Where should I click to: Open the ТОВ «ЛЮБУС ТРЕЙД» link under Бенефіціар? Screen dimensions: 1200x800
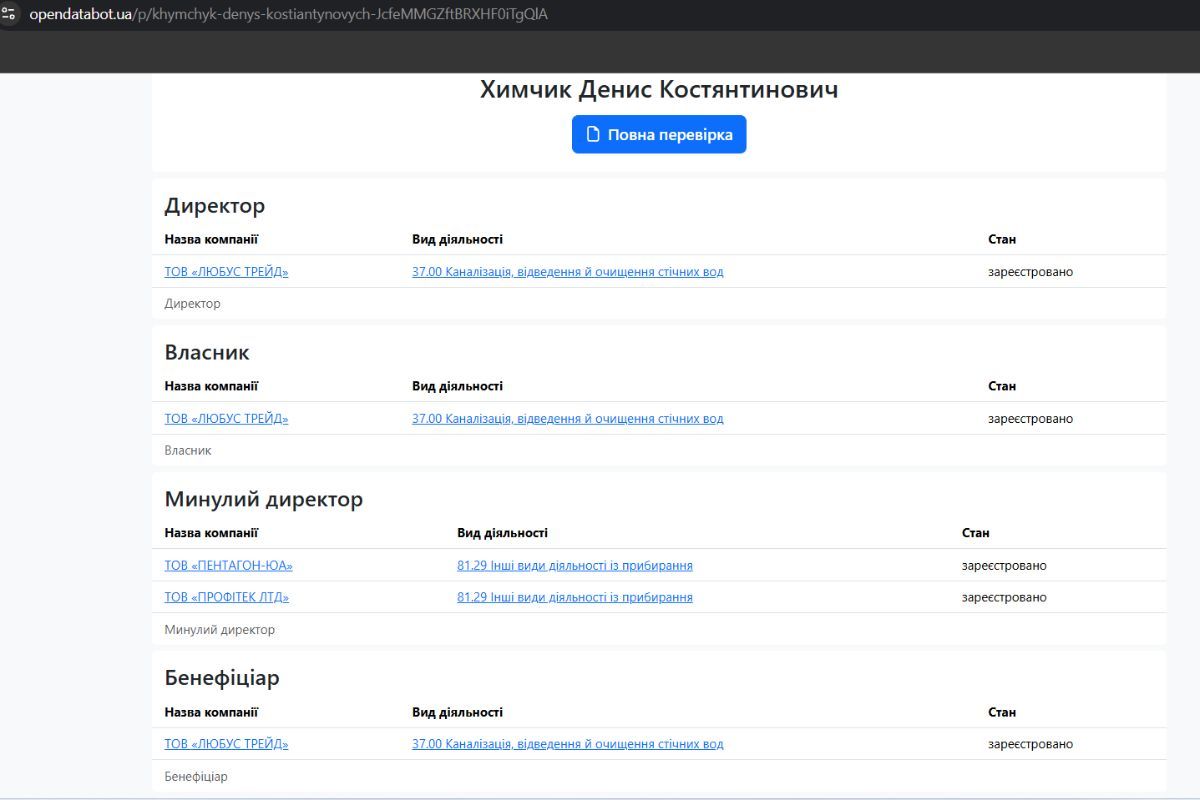pyautogui.click(x=225, y=743)
